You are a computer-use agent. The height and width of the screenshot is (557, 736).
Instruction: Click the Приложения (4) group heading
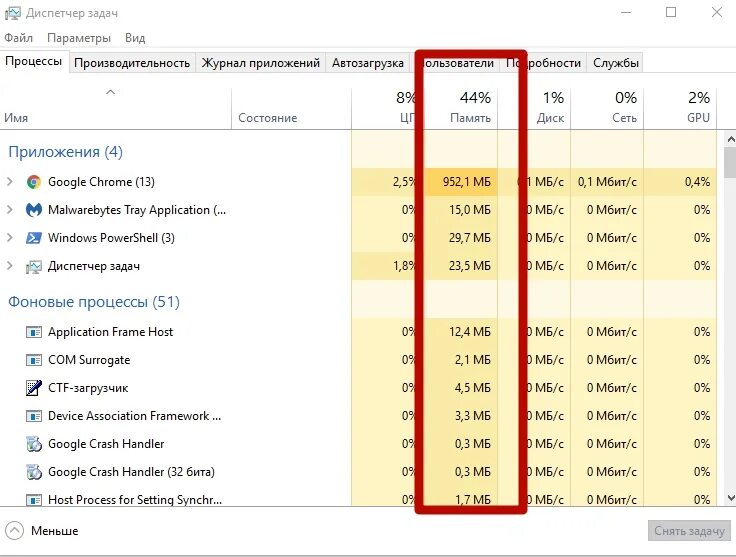click(65, 152)
